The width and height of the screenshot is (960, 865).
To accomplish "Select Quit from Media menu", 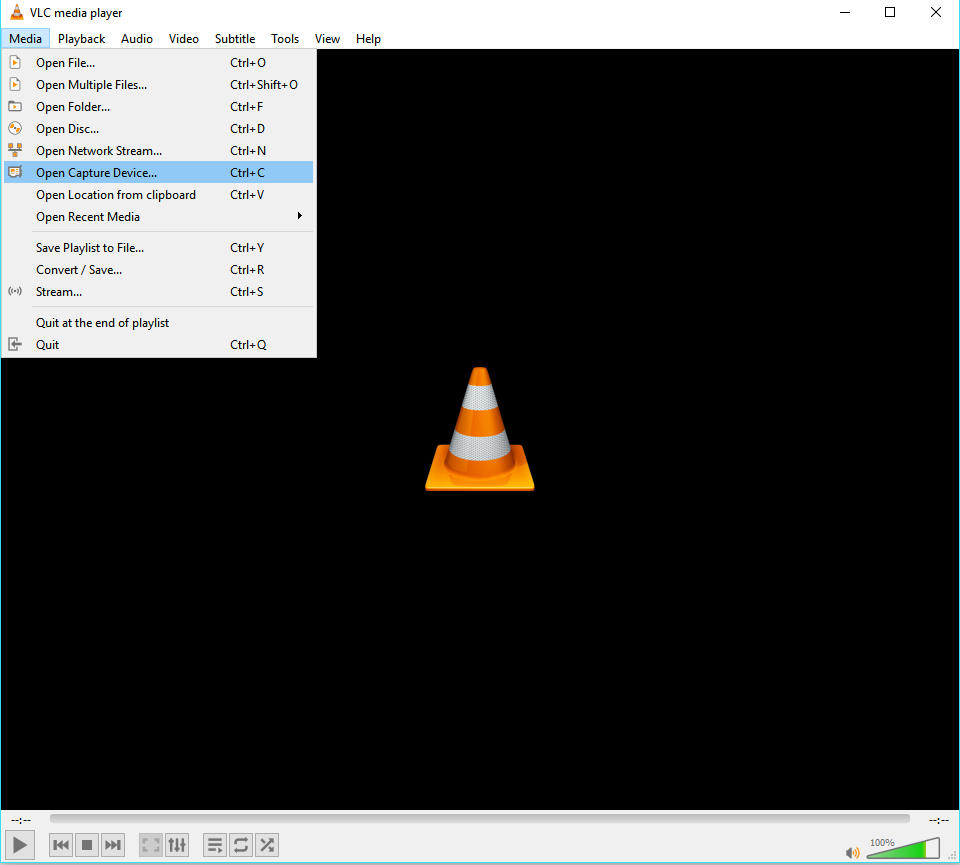I will coord(48,345).
